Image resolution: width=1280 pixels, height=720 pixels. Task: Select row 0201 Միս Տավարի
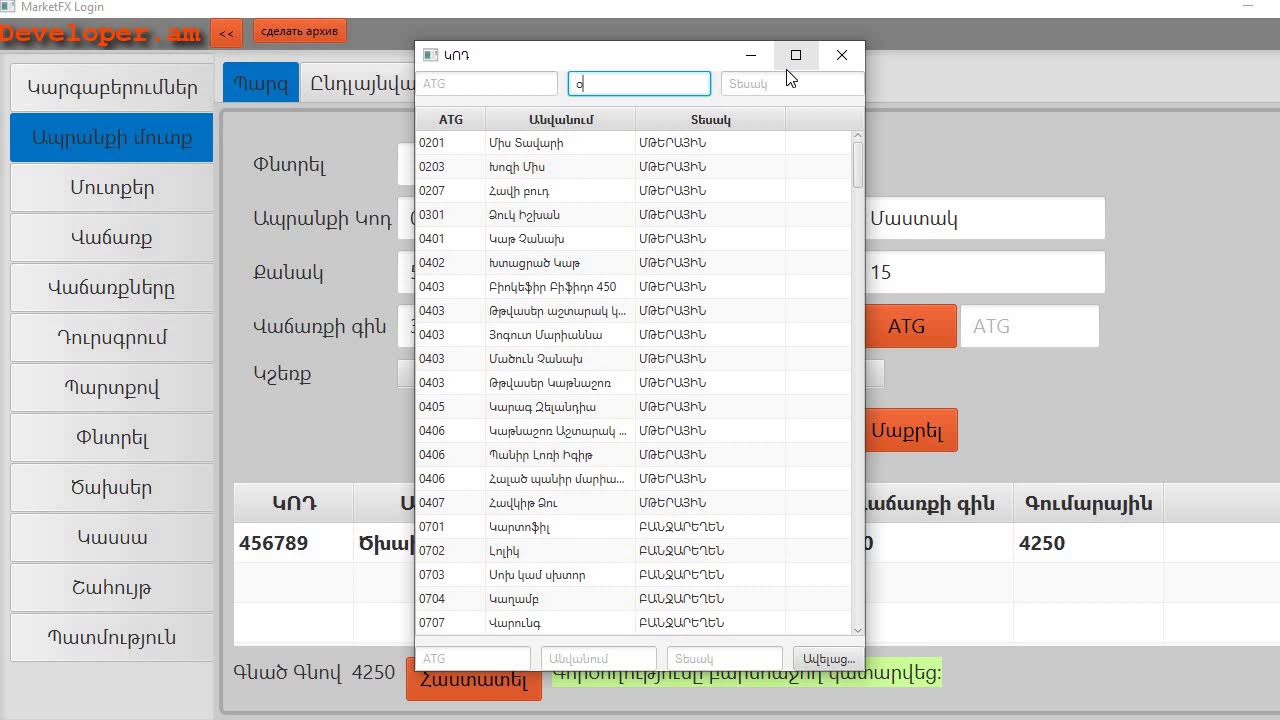(634, 143)
